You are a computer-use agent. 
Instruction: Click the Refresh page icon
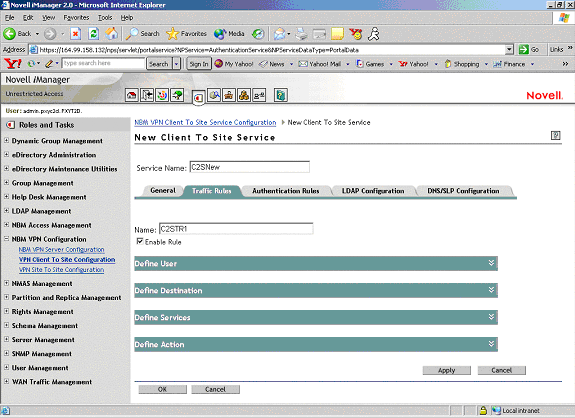pos(94,34)
